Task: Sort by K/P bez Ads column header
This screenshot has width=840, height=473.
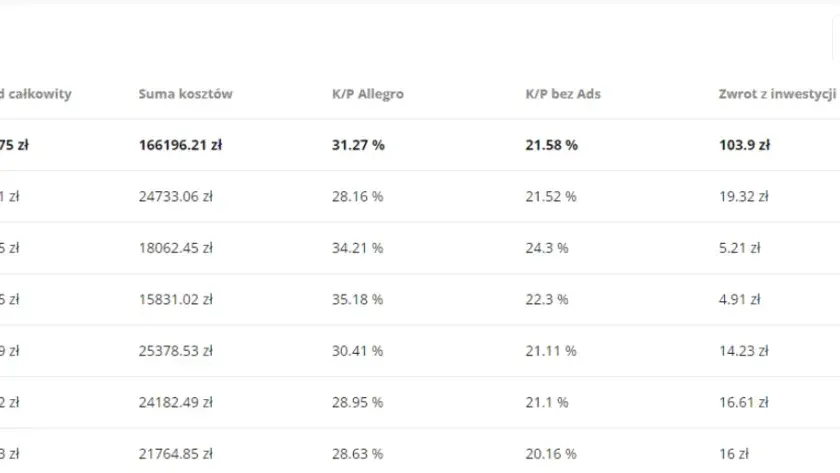Action: (x=563, y=94)
